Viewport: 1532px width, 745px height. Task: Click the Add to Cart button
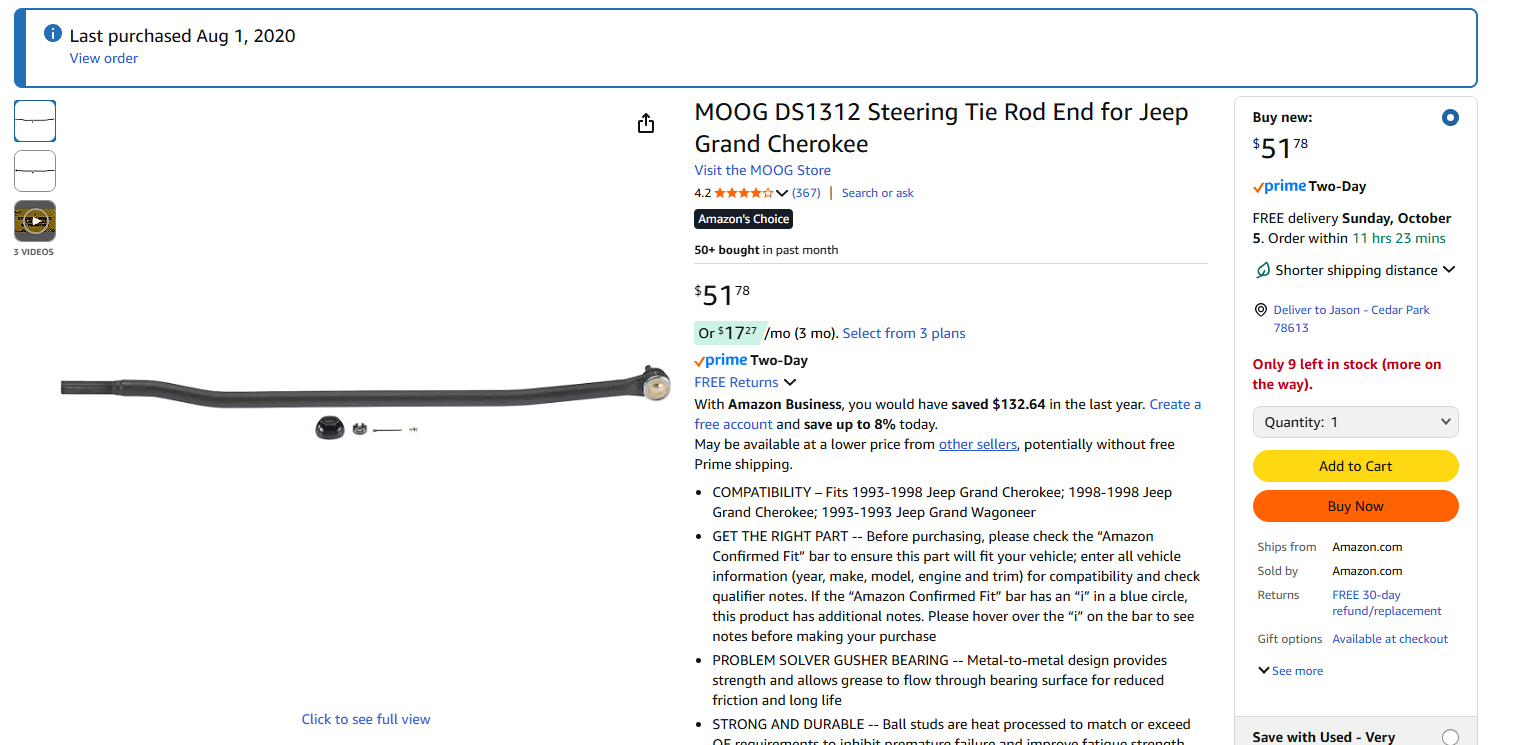1355,466
